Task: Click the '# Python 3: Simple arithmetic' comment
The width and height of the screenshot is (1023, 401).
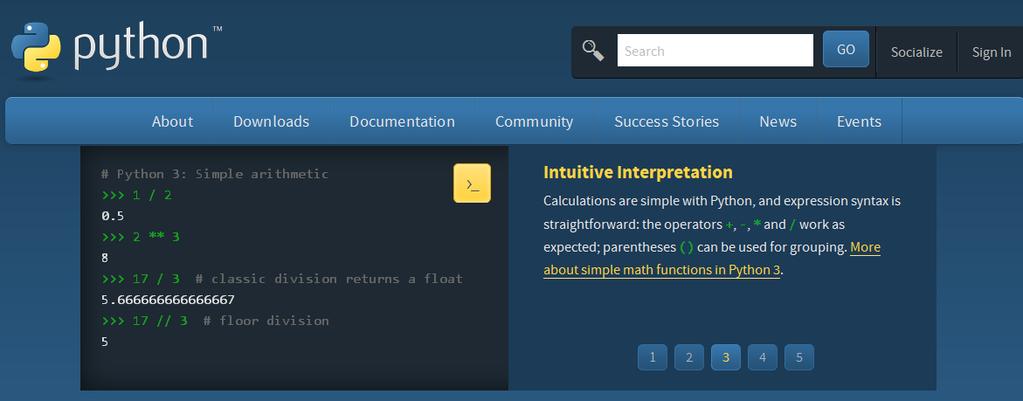Action: (215, 174)
